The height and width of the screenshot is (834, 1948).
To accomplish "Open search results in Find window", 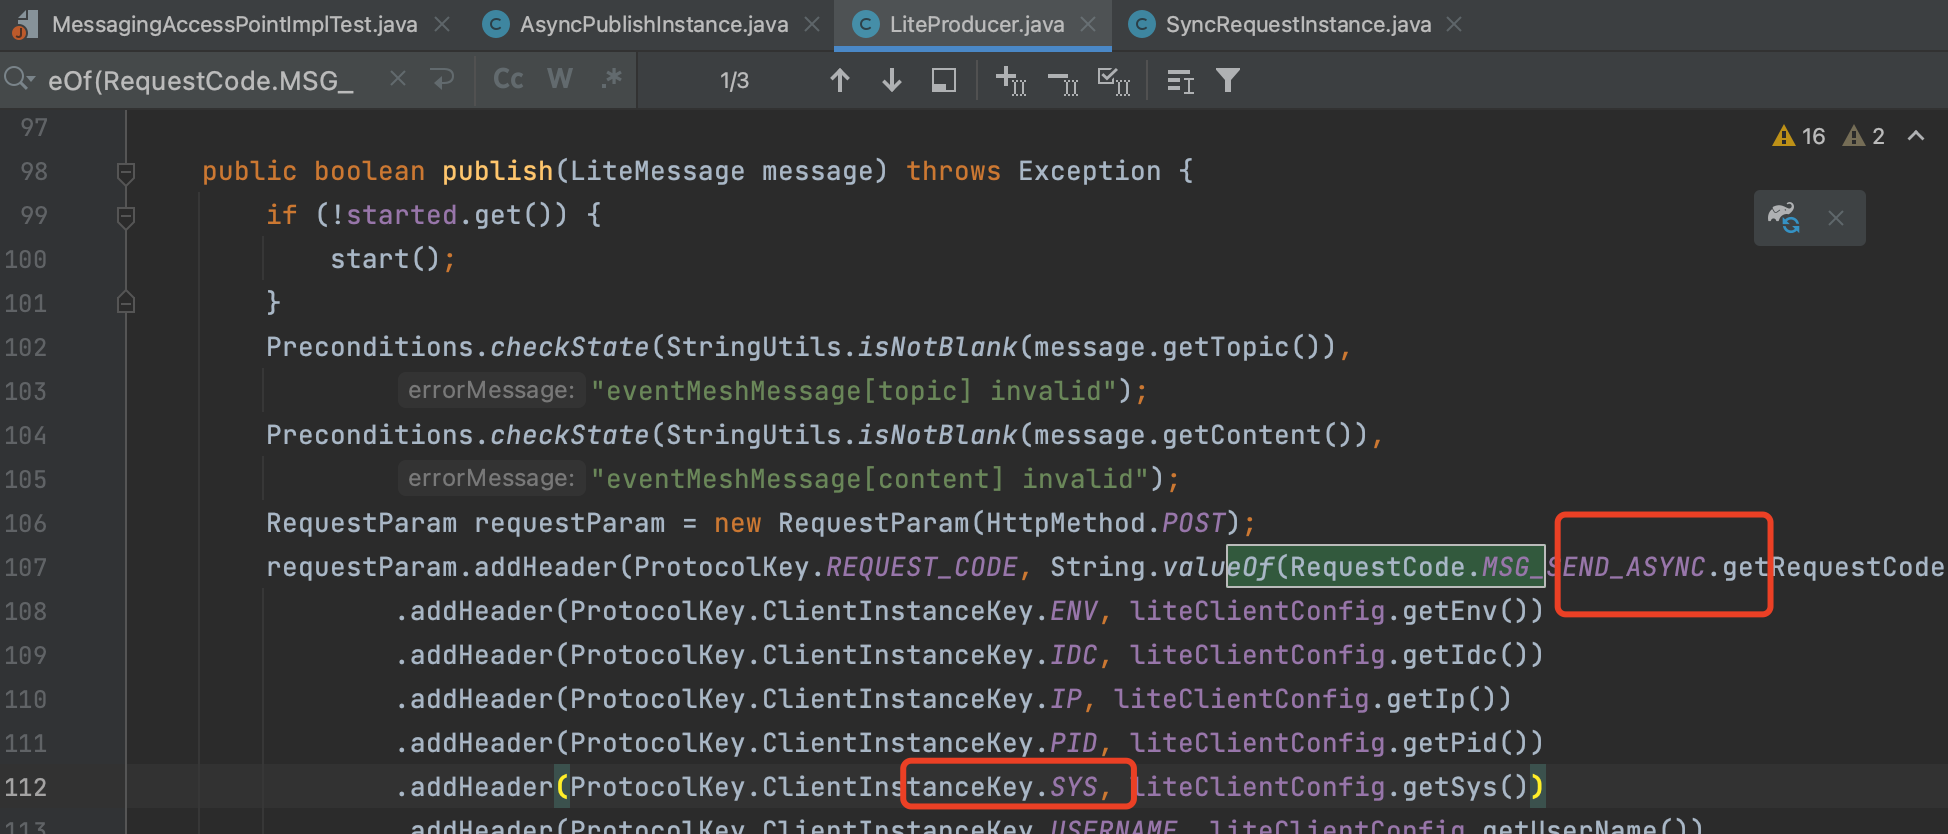I will point(1181,81).
